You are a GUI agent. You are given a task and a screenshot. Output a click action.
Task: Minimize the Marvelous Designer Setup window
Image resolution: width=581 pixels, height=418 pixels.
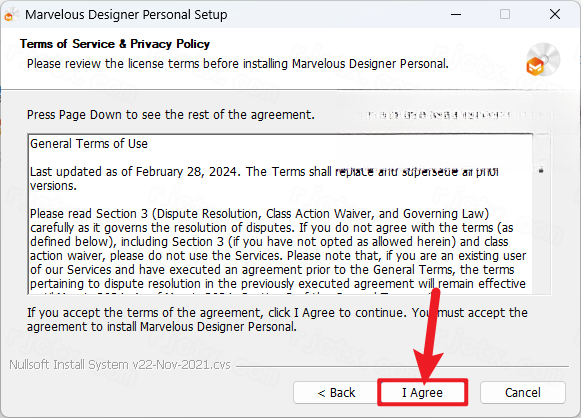pyautogui.click(x=456, y=15)
